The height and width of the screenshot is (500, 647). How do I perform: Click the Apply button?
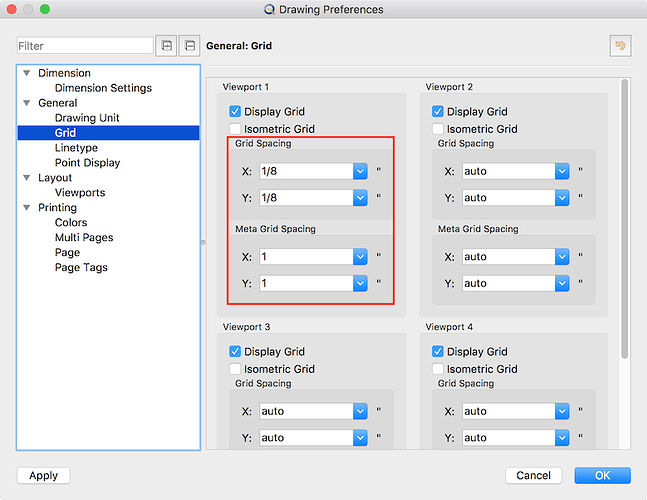43,476
